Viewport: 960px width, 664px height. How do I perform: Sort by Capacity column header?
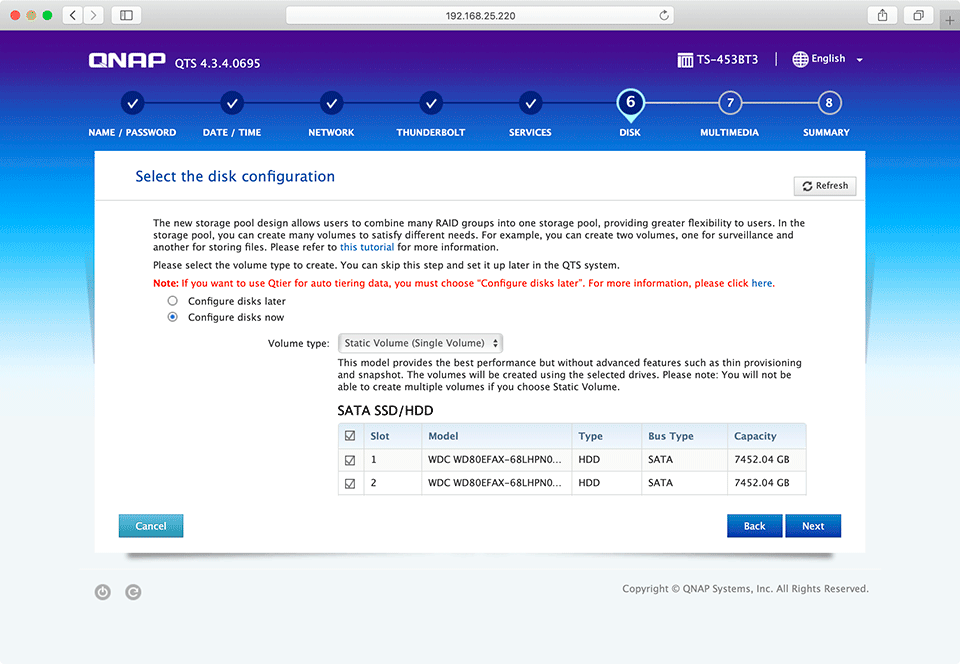point(767,436)
